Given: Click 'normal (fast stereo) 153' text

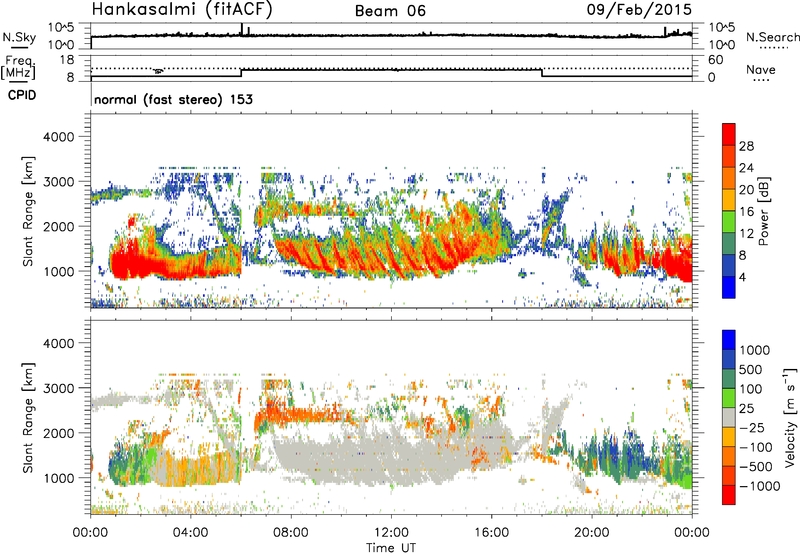Looking at the screenshot, I should [x=173, y=99].
